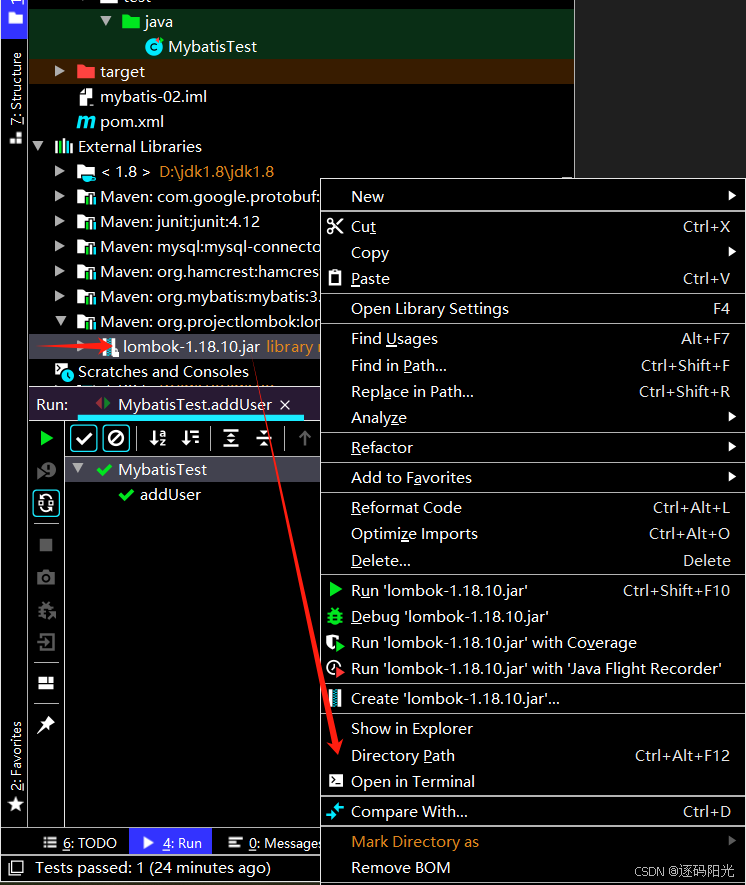Click the tool windows quick-access icon
Image resolution: width=746 pixels, height=885 pixels.
coord(16,867)
